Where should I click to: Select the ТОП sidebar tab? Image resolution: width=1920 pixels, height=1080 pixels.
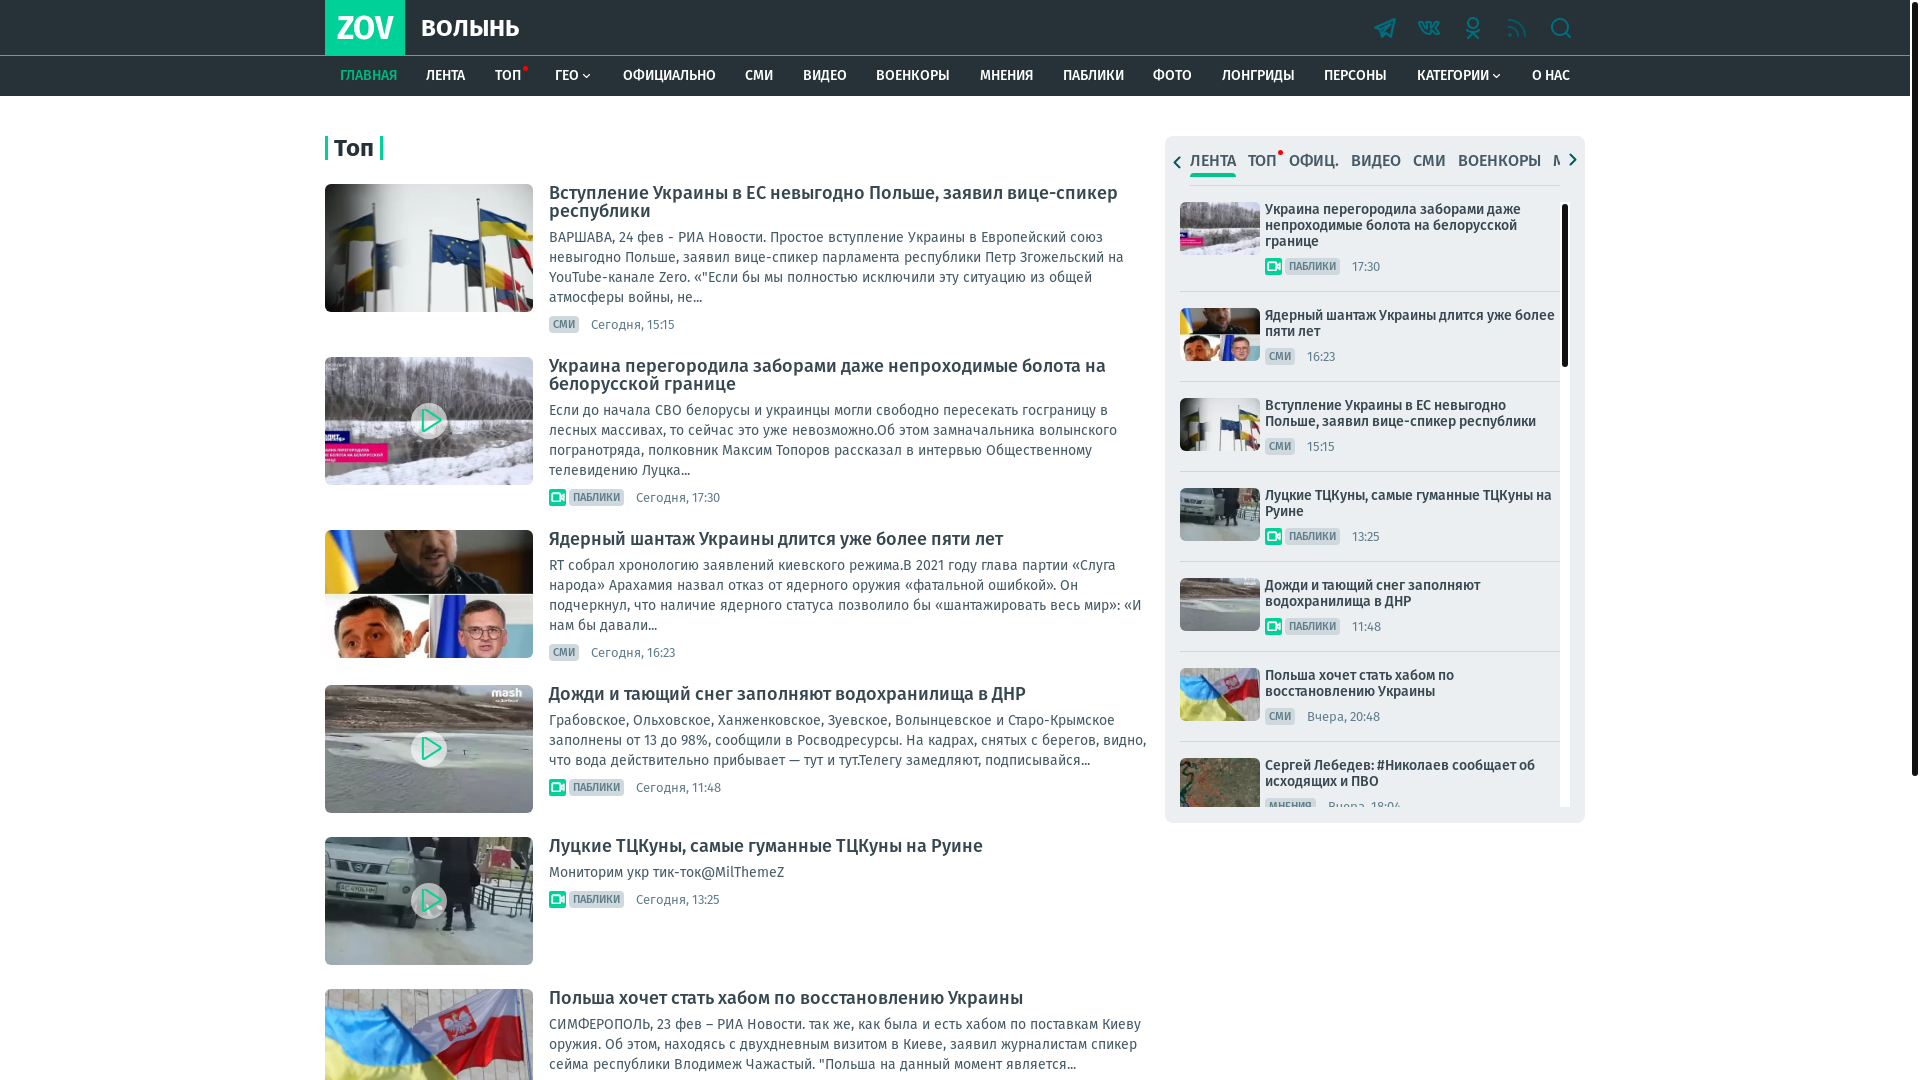coord(1262,161)
